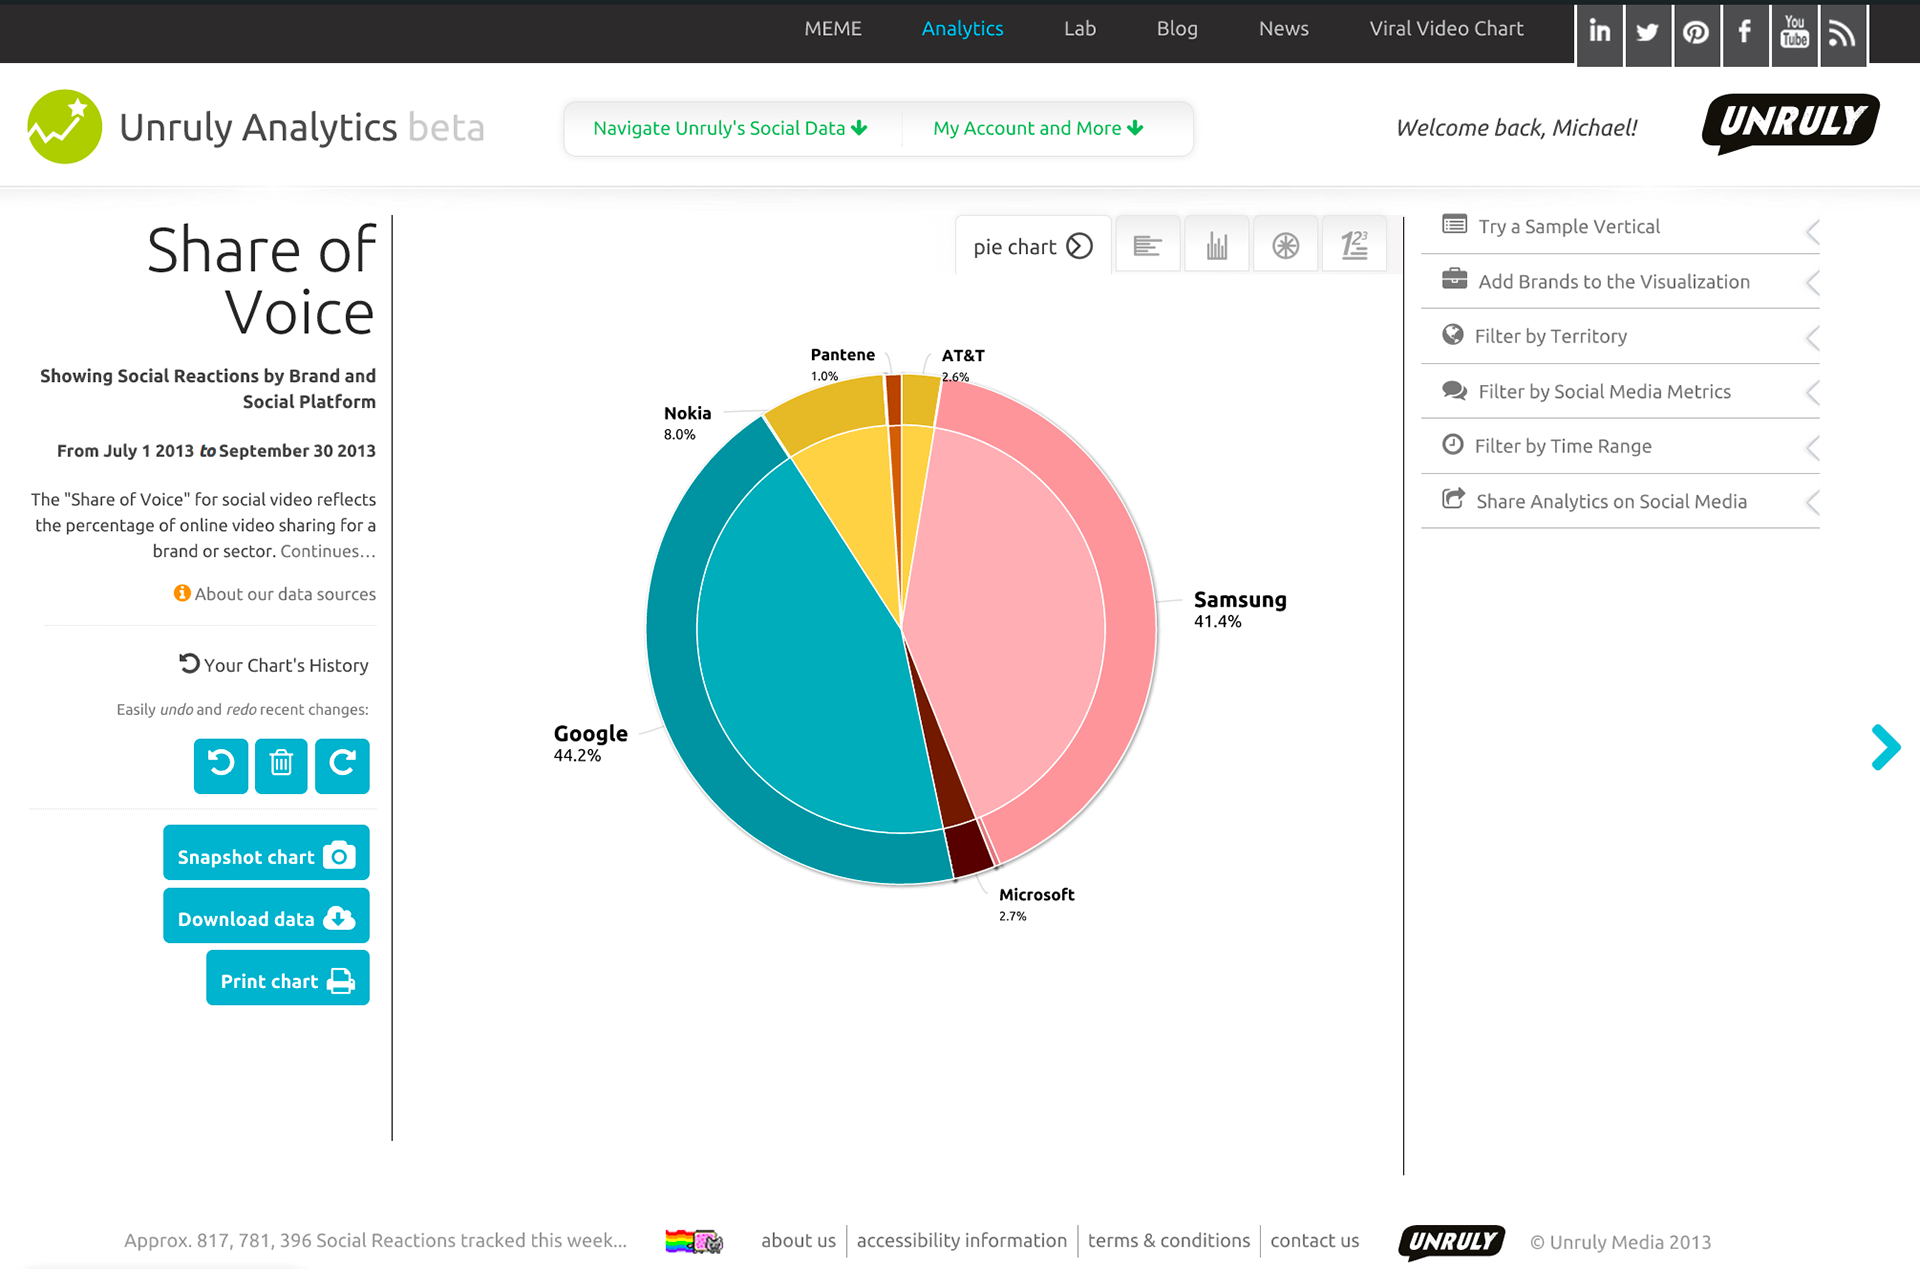Select the radial chart view icon
This screenshot has height=1269, width=1920.
pyautogui.click(x=1285, y=245)
